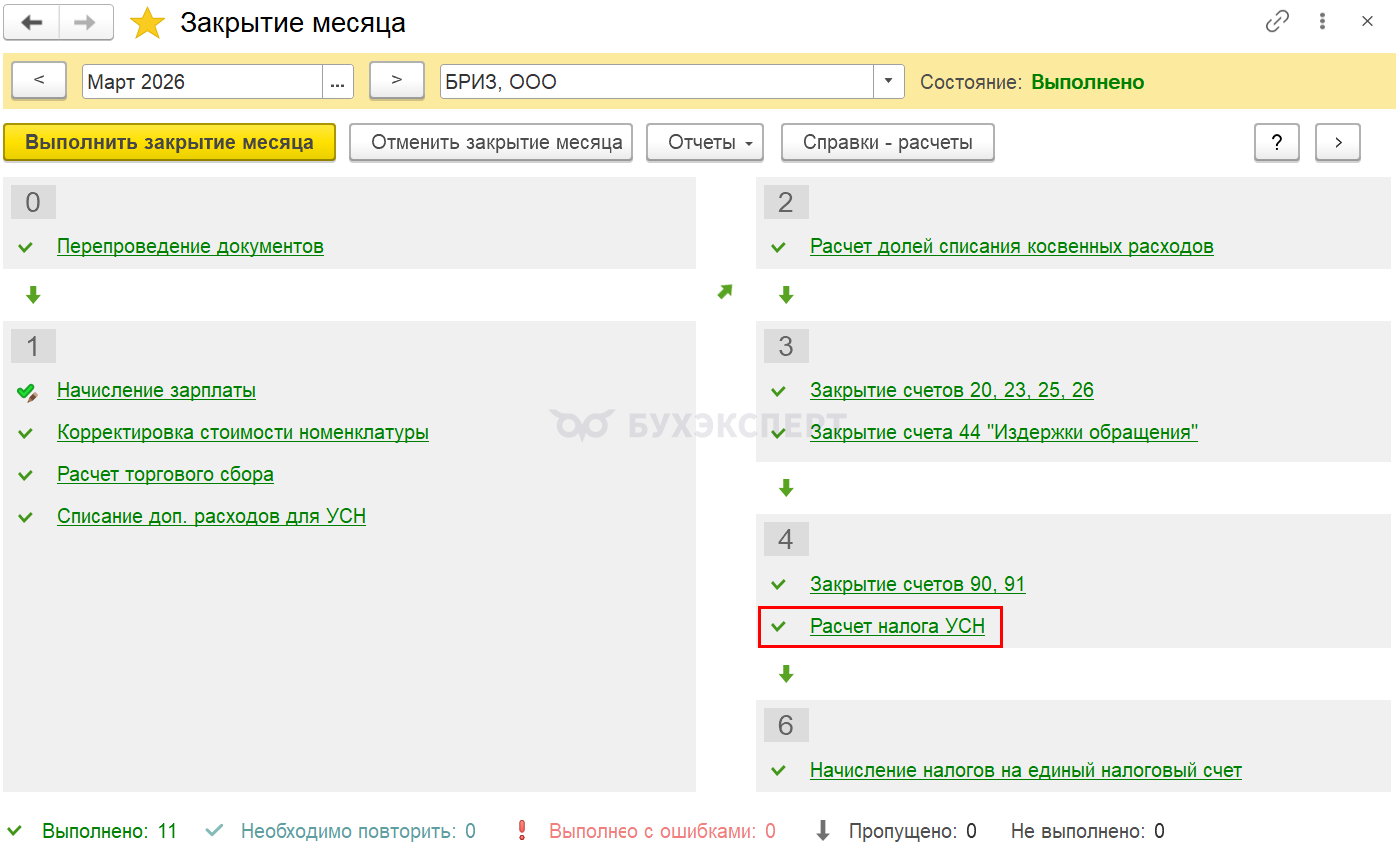1396x852 pixels.
Task: Open Расчет торгового сбора link
Action: click(x=165, y=474)
